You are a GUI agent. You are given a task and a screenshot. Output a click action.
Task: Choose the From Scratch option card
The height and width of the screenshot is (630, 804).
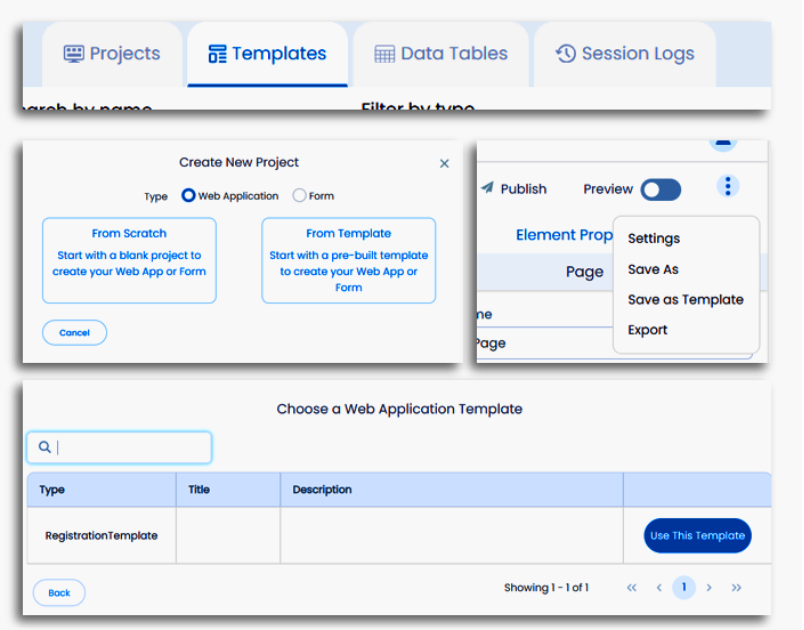coord(129,260)
